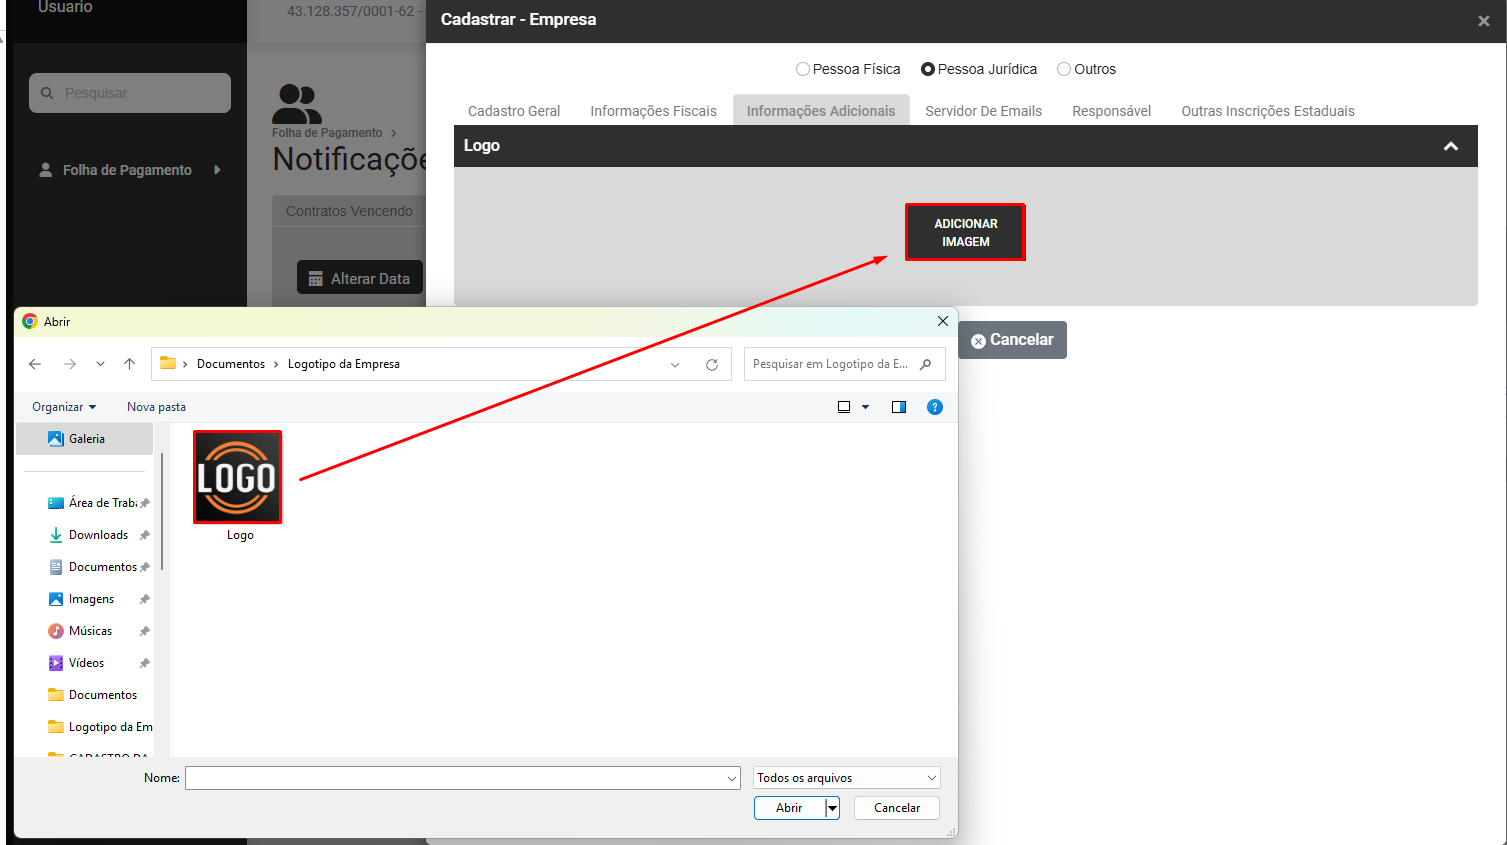Select the Logo image file thumbnail
This screenshot has width=1507, height=845.
[238, 477]
